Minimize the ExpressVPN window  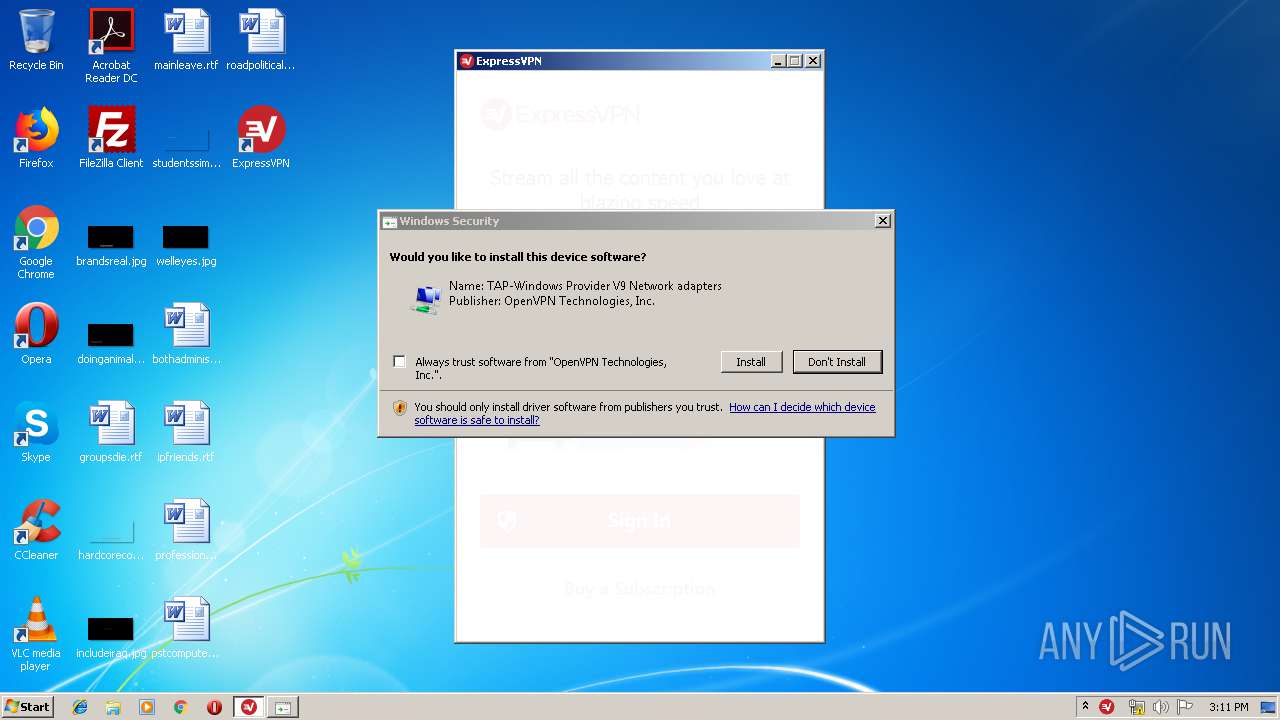(778, 61)
